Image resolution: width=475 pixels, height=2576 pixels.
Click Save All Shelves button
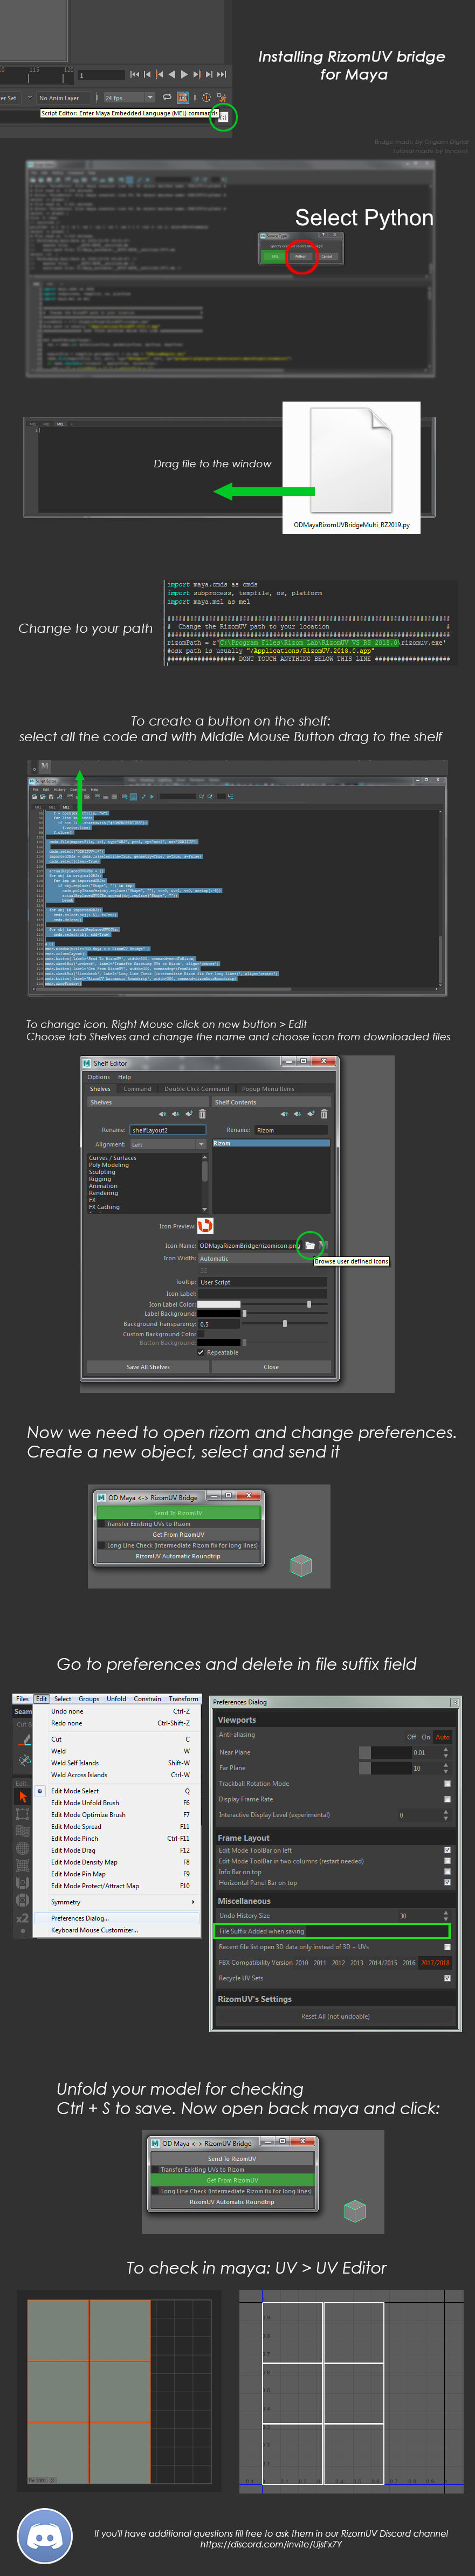pyautogui.click(x=148, y=1367)
